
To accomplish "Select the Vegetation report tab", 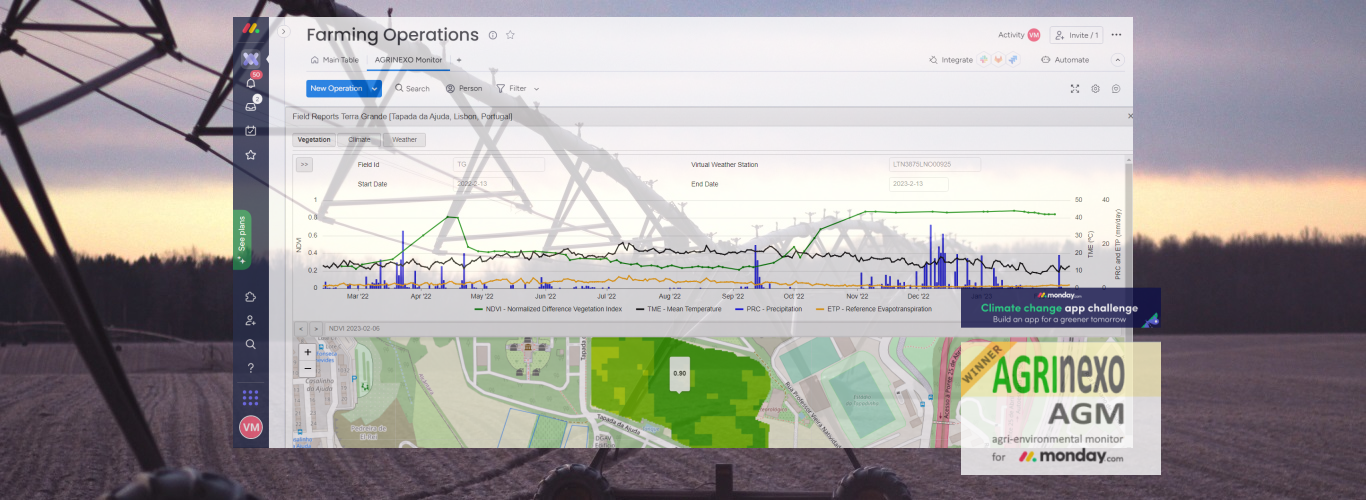I will tap(314, 140).
